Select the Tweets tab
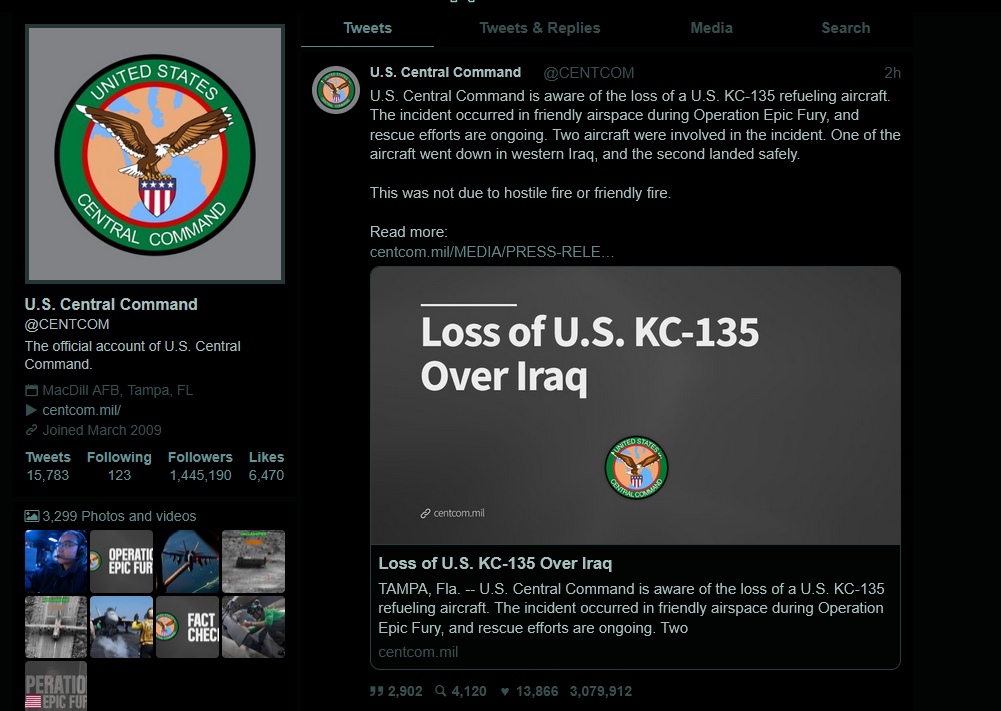Viewport: 1001px width, 711px height. (x=367, y=28)
